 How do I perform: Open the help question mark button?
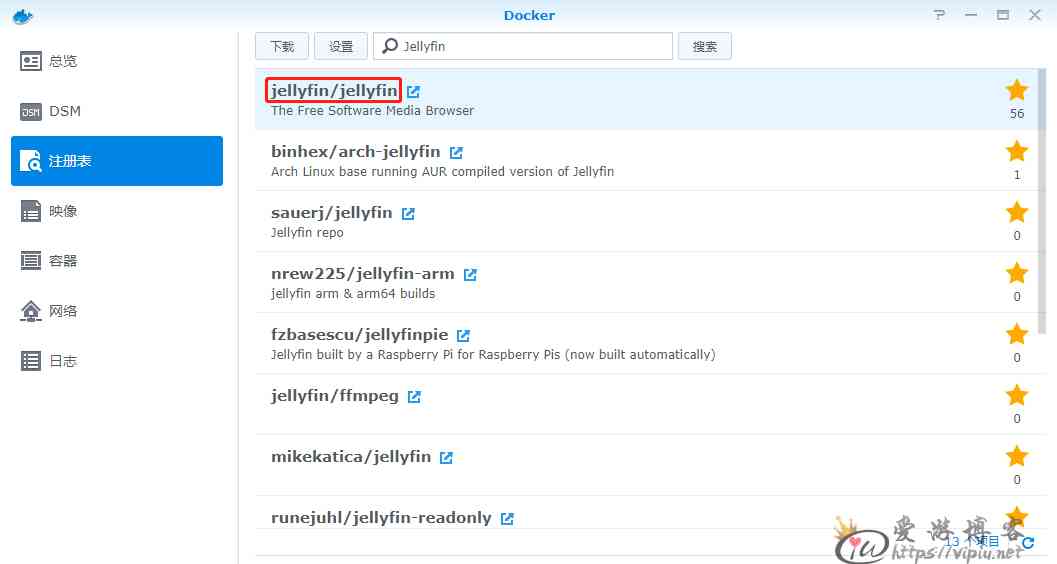coord(939,15)
